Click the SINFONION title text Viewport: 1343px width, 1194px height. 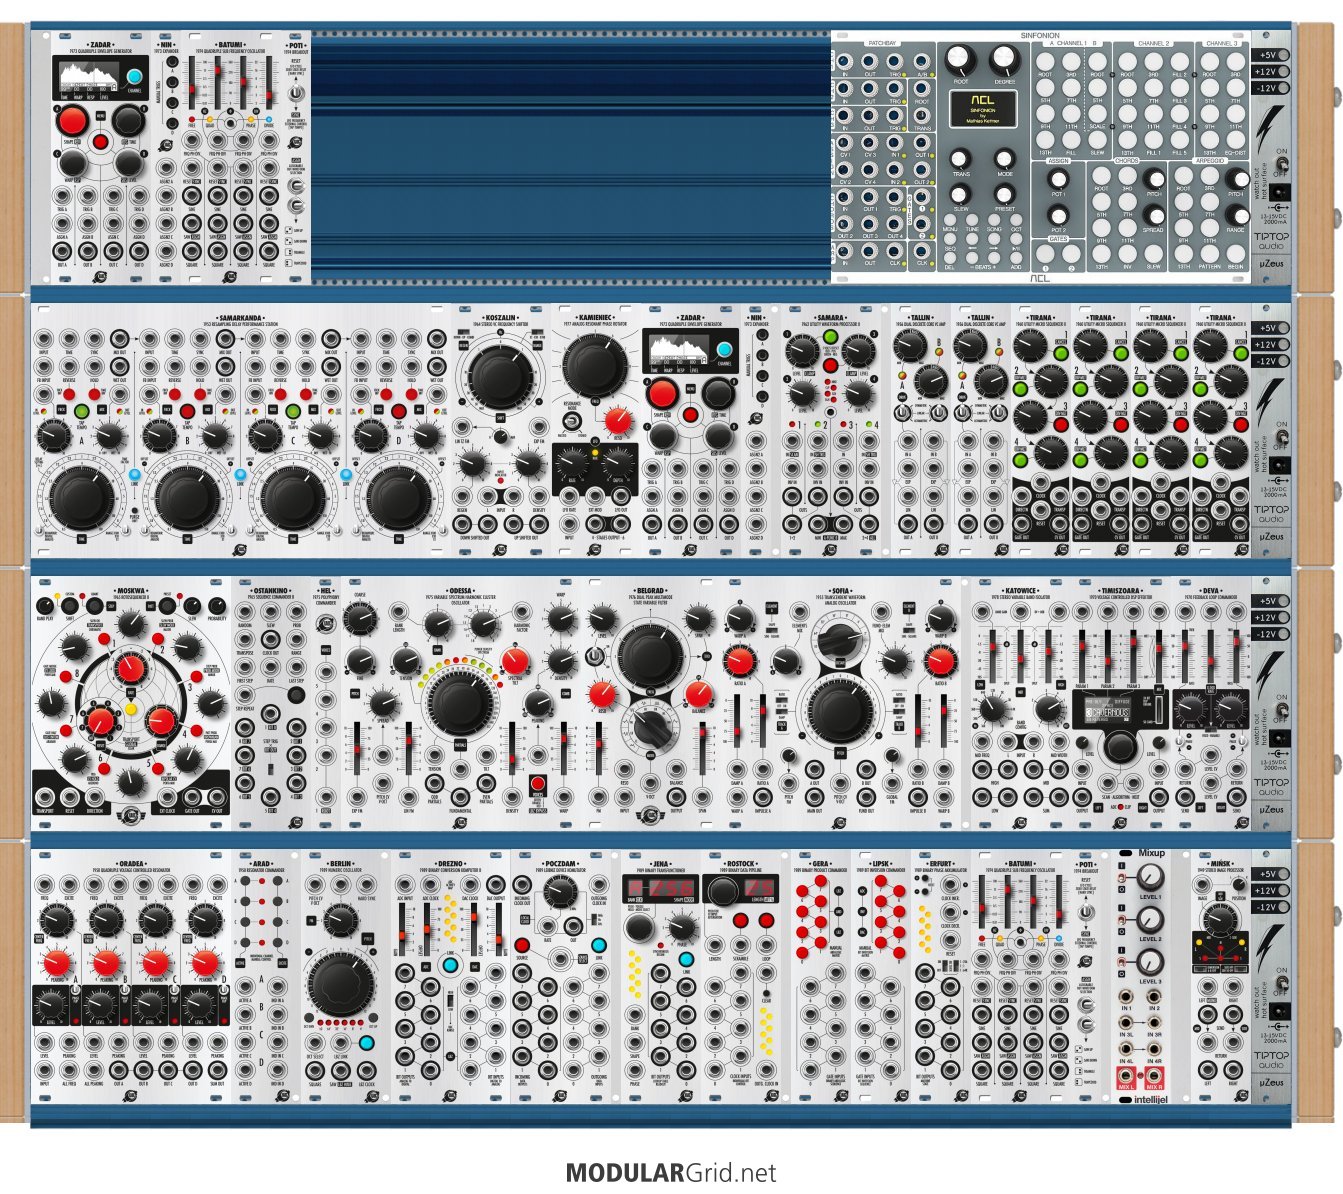click(1040, 35)
